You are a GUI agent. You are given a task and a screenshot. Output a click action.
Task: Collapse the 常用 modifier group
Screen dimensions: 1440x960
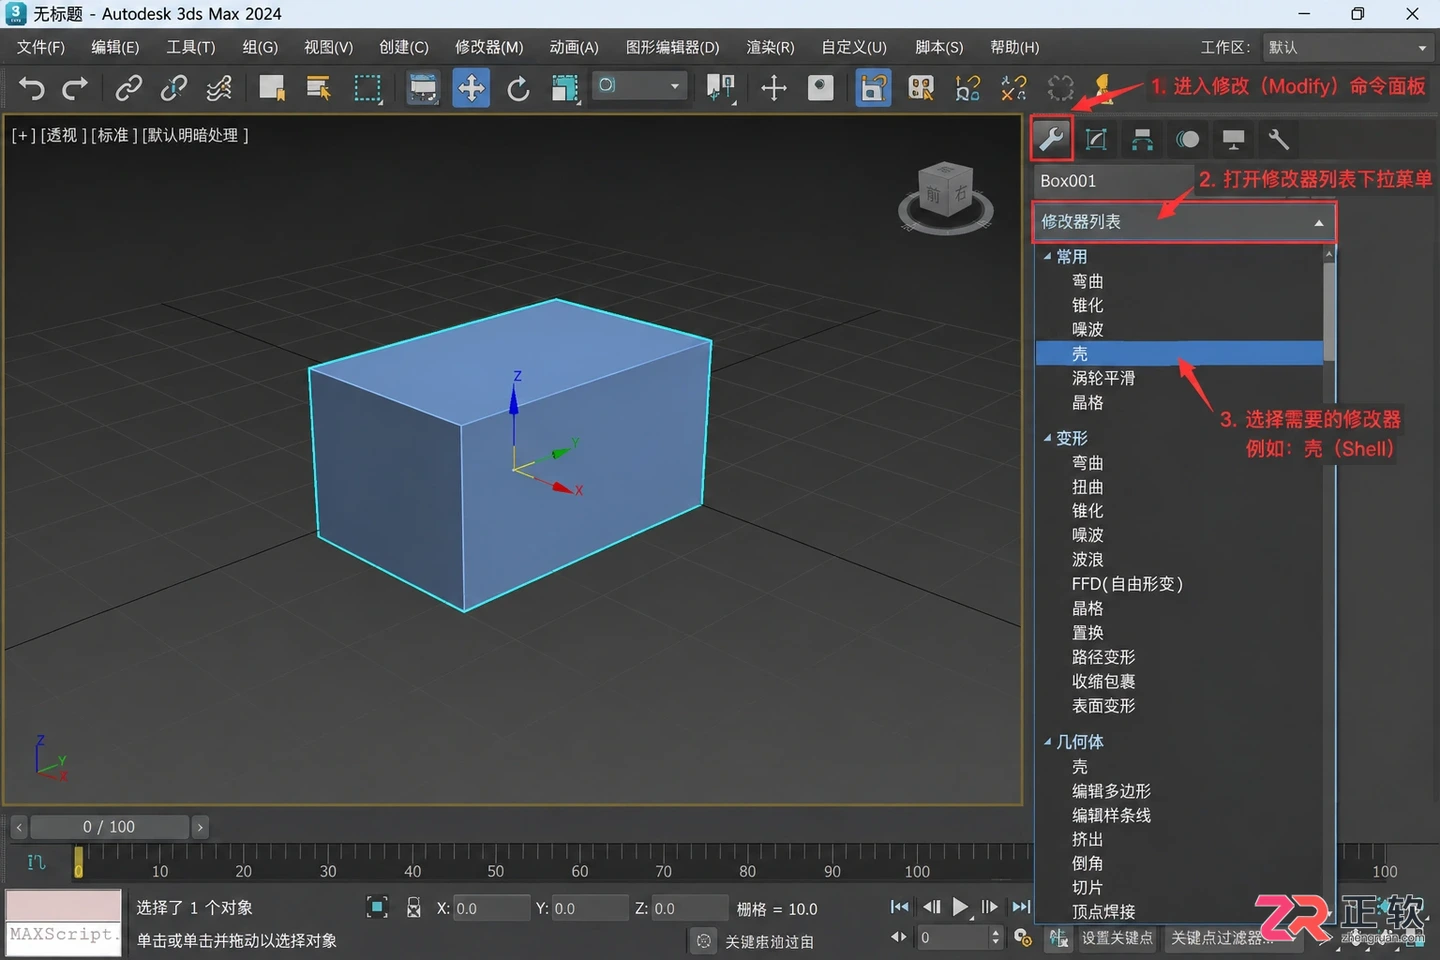1047,257
